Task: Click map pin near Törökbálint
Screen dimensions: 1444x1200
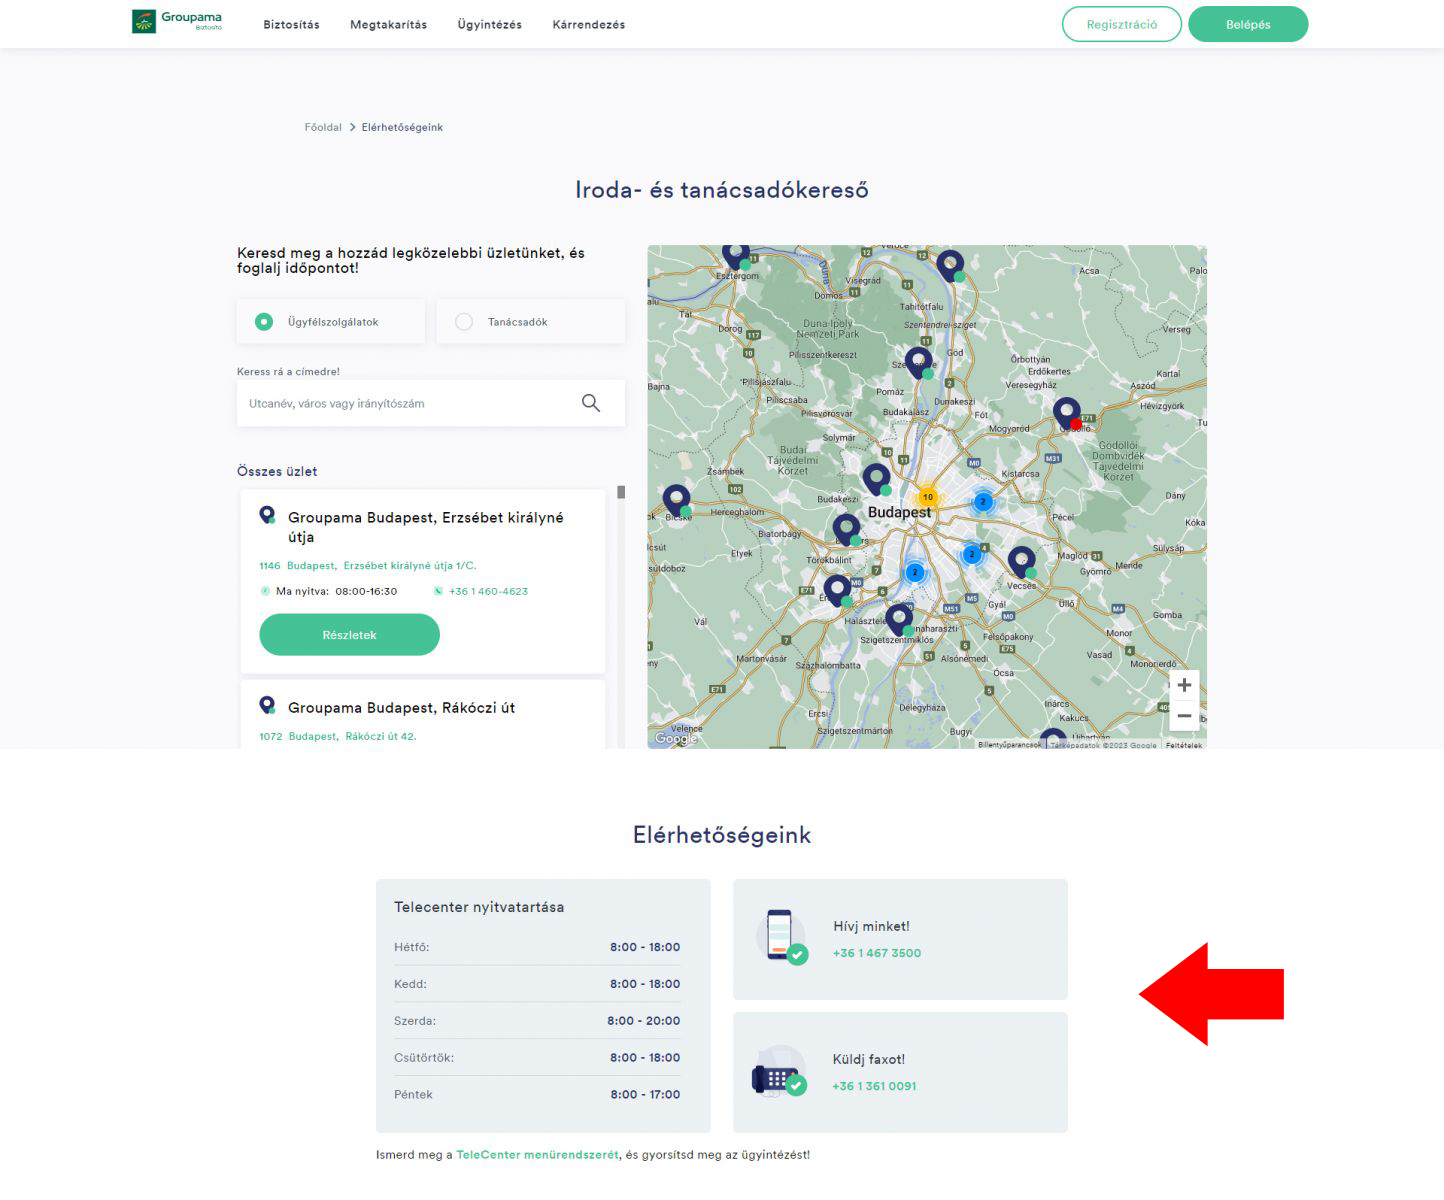Action: point(847,530)
